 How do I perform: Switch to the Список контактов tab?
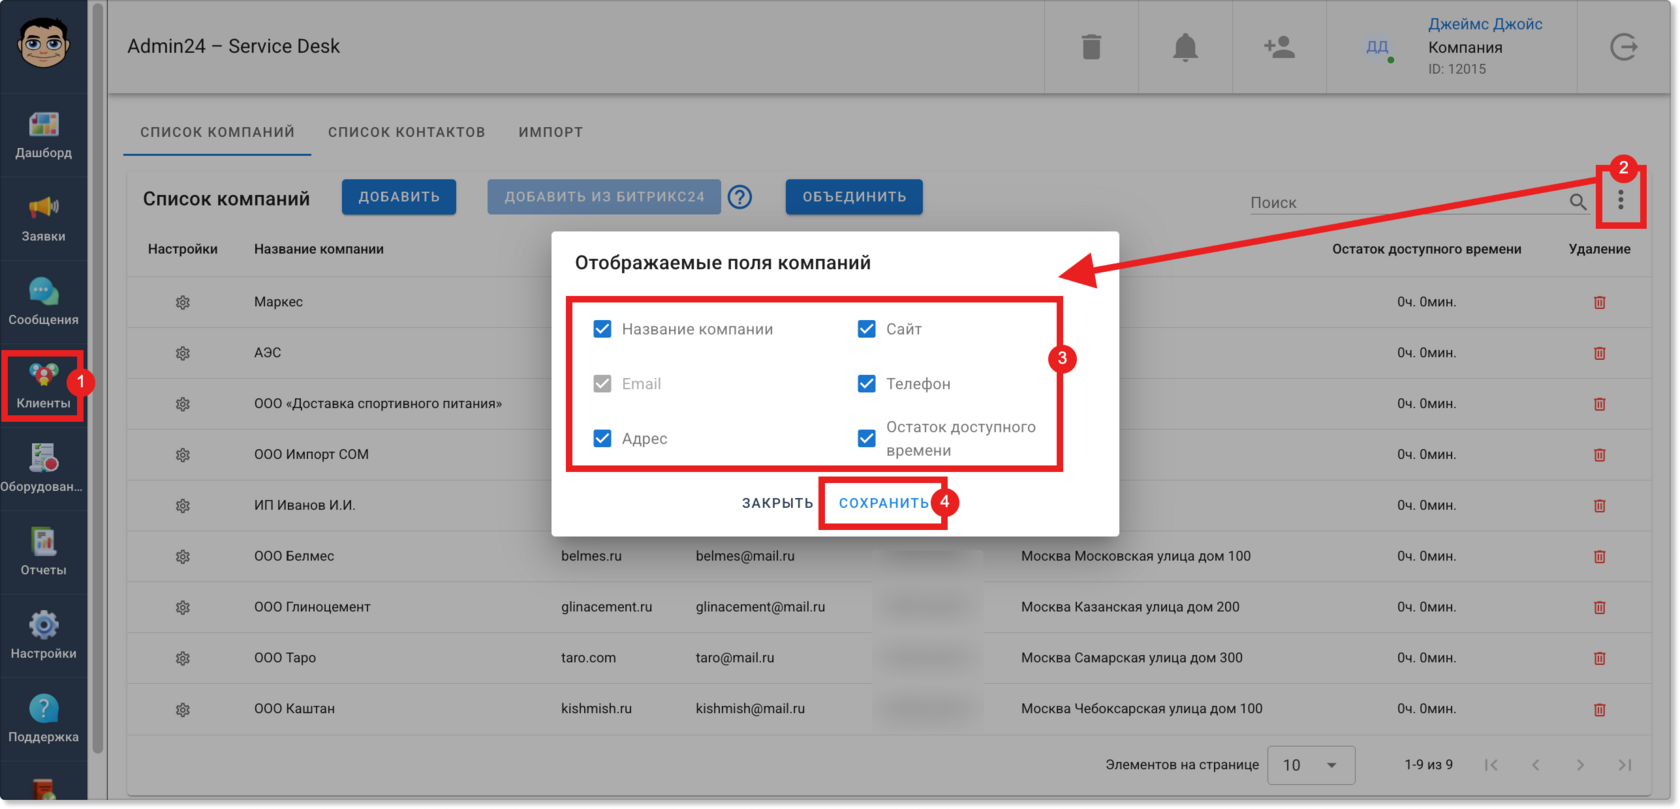pos(406,132)
